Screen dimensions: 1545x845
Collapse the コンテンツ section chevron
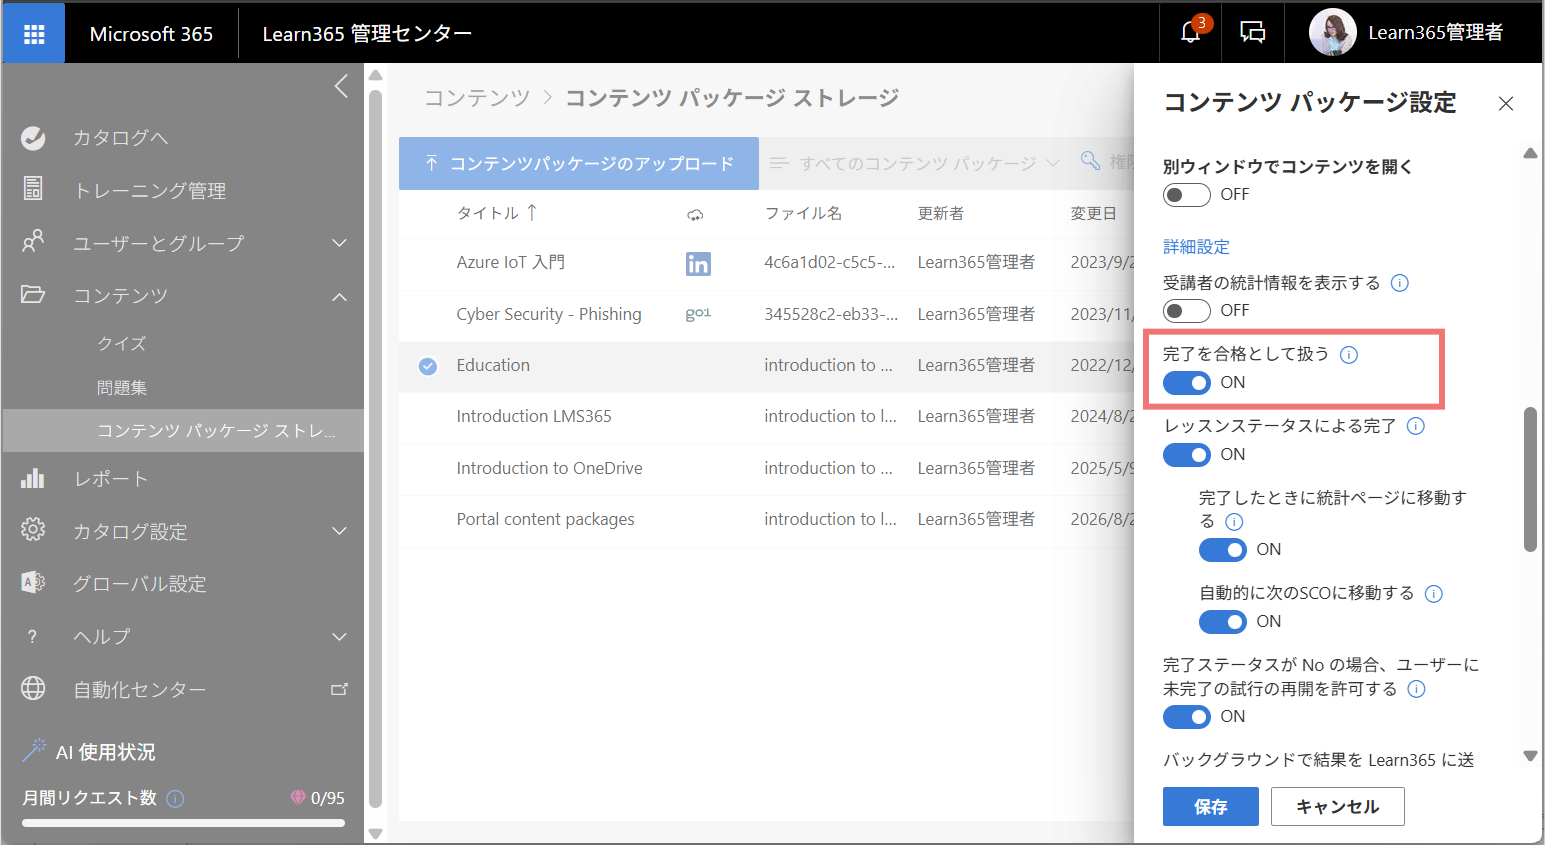[x=340, y=296]
